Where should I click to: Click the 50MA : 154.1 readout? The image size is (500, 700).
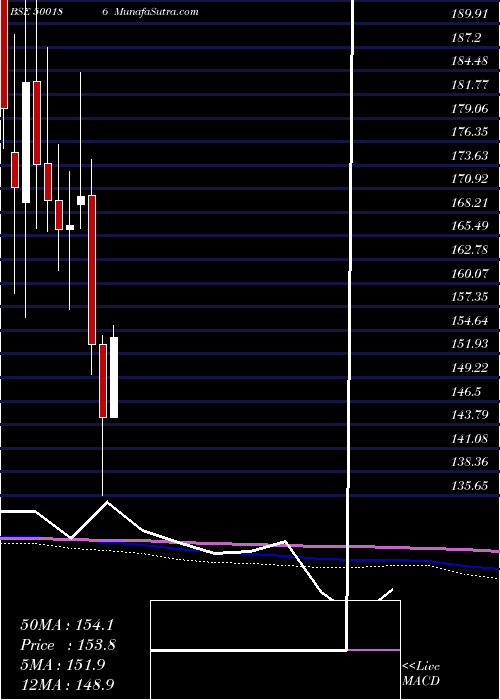pyautogui.click(x=67, y=625)
